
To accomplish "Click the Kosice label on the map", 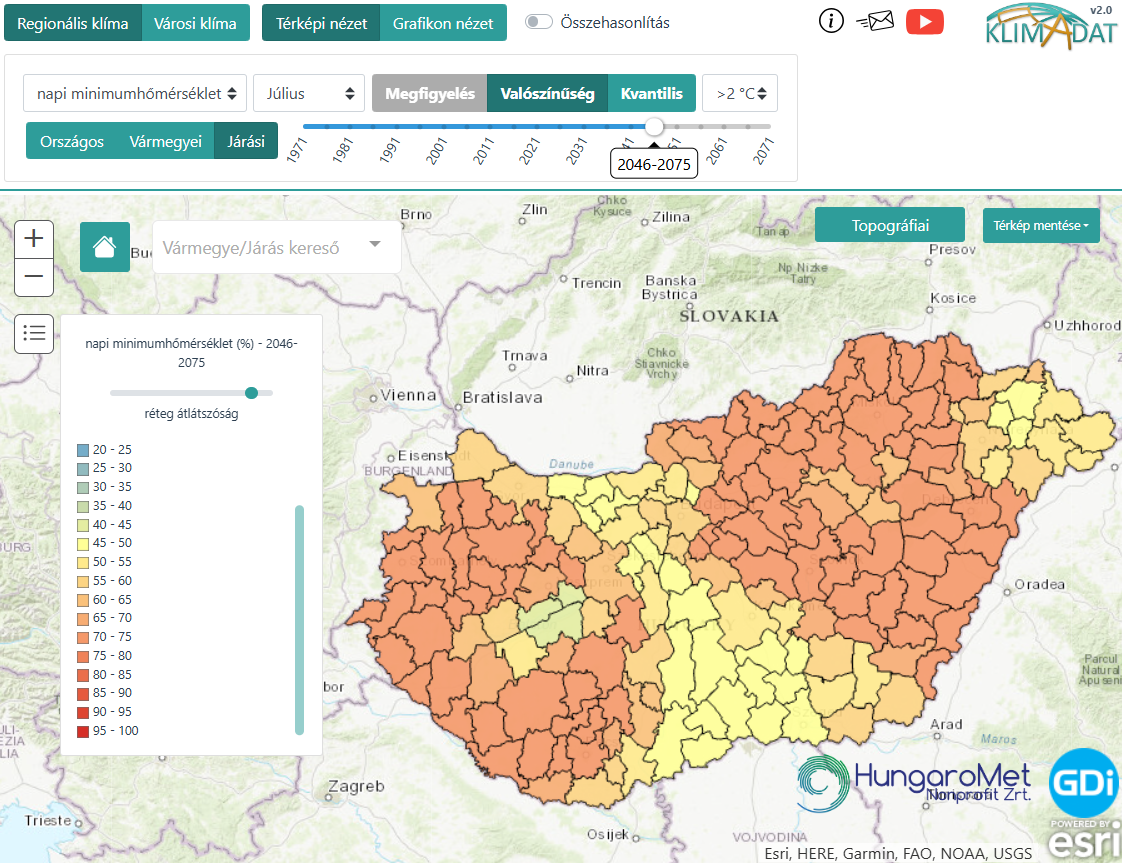I will coord(952,298).
